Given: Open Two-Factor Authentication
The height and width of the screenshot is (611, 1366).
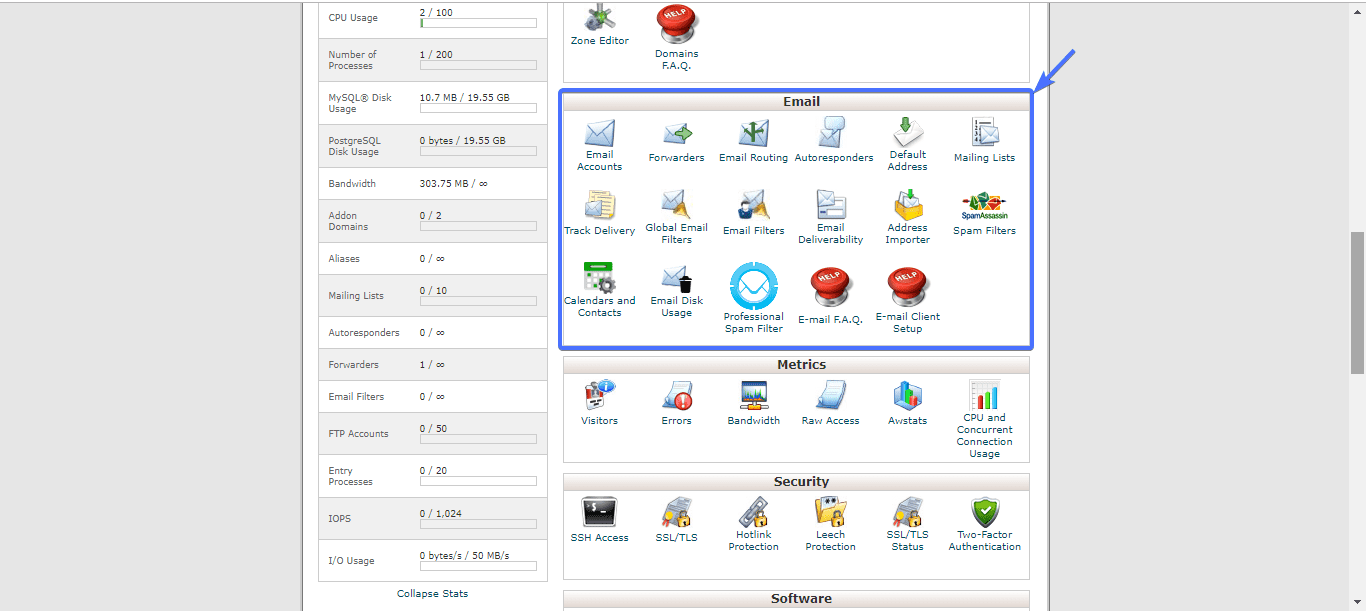Looking at the screenshot, I should coord(985,525).
